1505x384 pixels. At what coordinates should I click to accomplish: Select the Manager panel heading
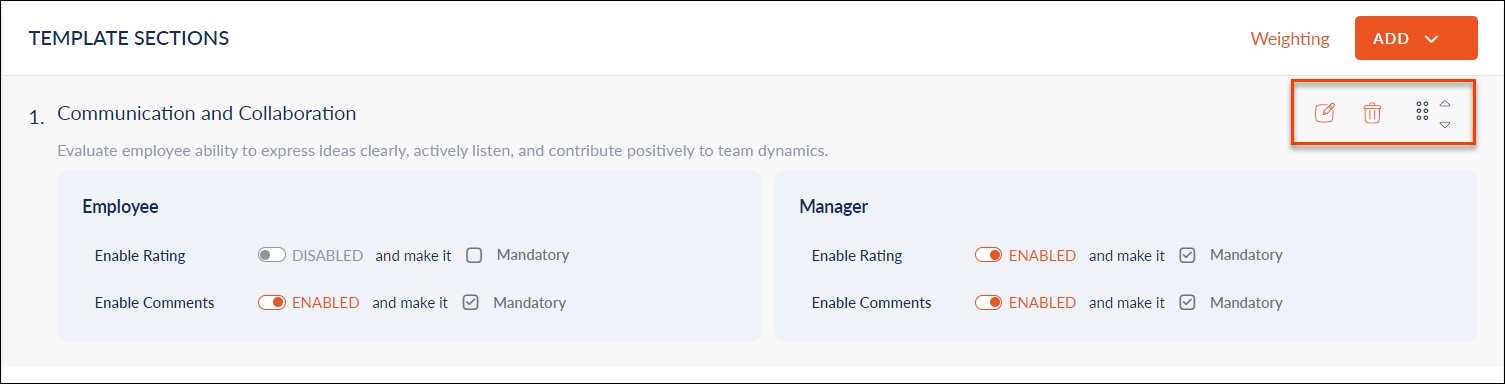coord(834,207)
